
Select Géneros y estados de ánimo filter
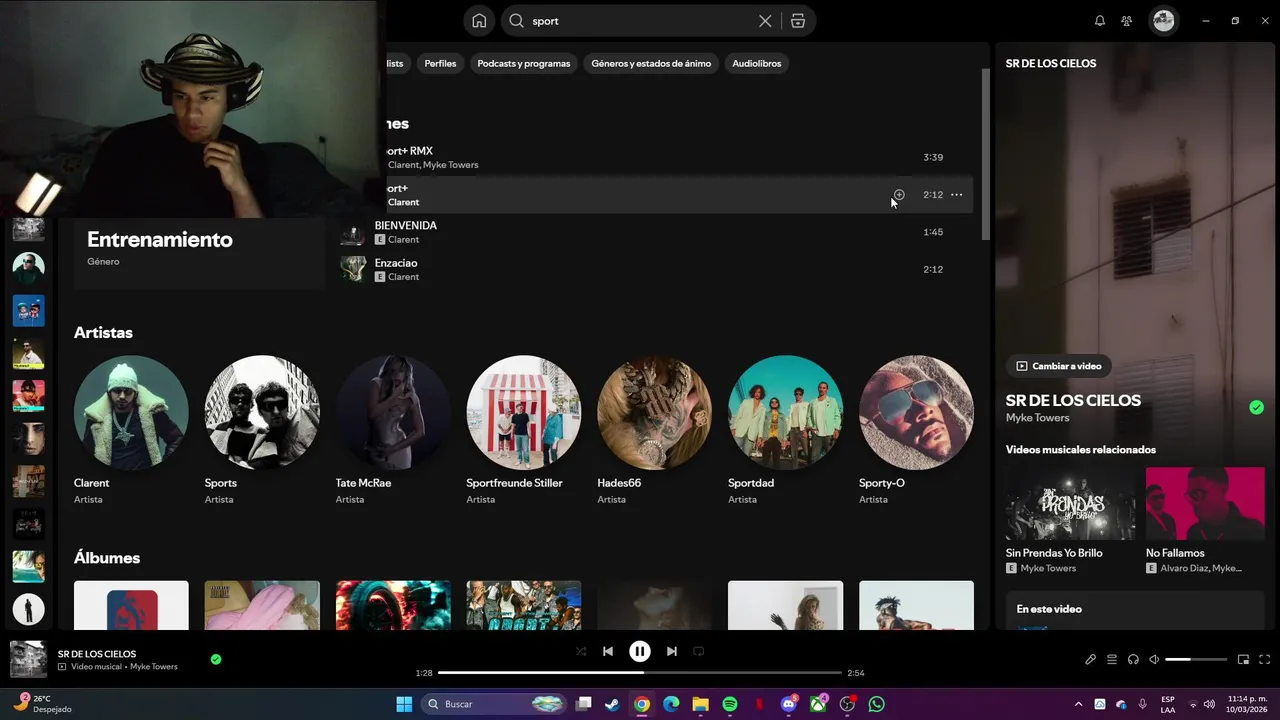(651, 63)
